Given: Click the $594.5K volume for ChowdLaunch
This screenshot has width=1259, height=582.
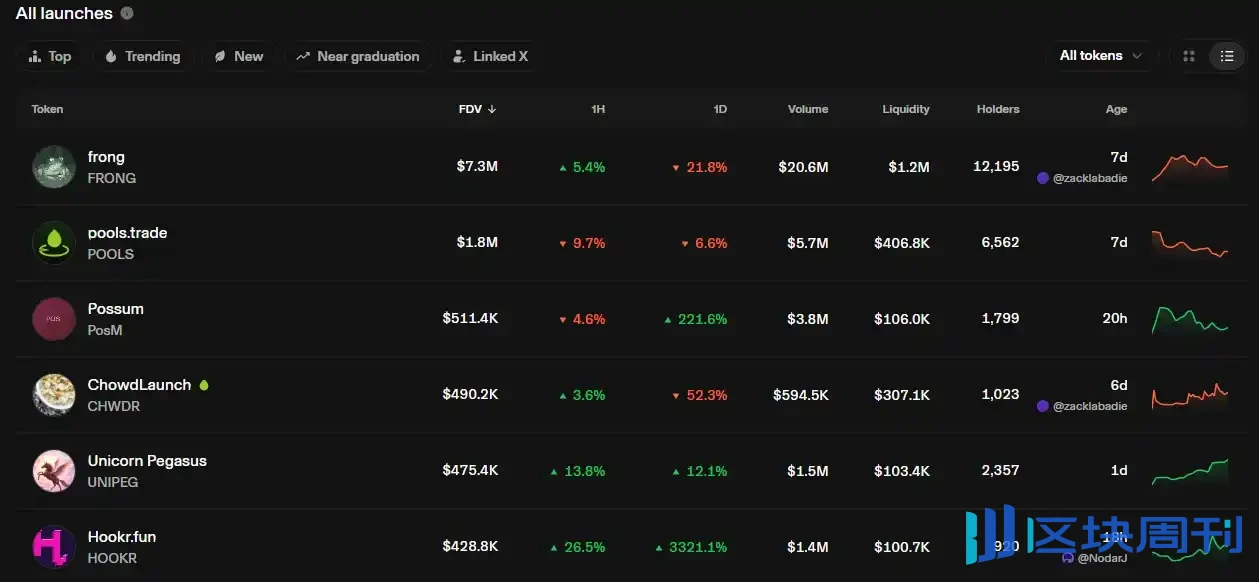Looking at the screenshot, I should pyautogui.click(x=800, y=395).
